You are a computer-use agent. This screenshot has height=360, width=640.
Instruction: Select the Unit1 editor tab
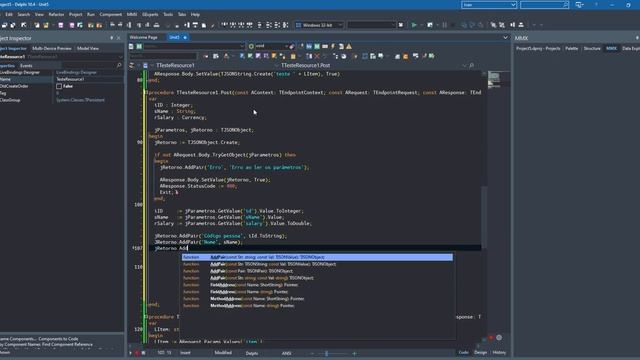pos(177,37)
